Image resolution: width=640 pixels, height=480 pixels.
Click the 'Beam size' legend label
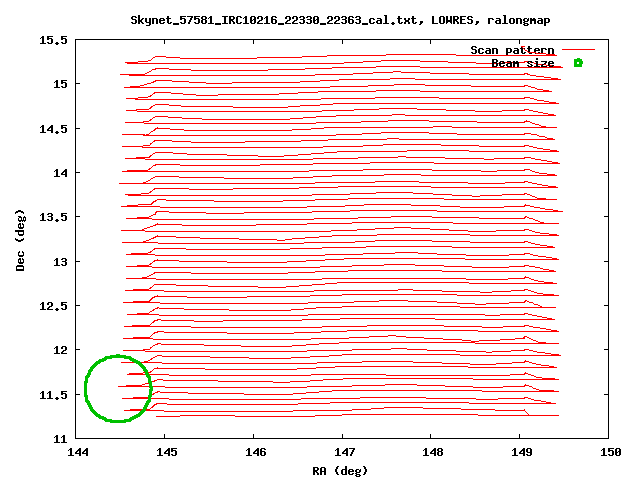click(522, 63)
